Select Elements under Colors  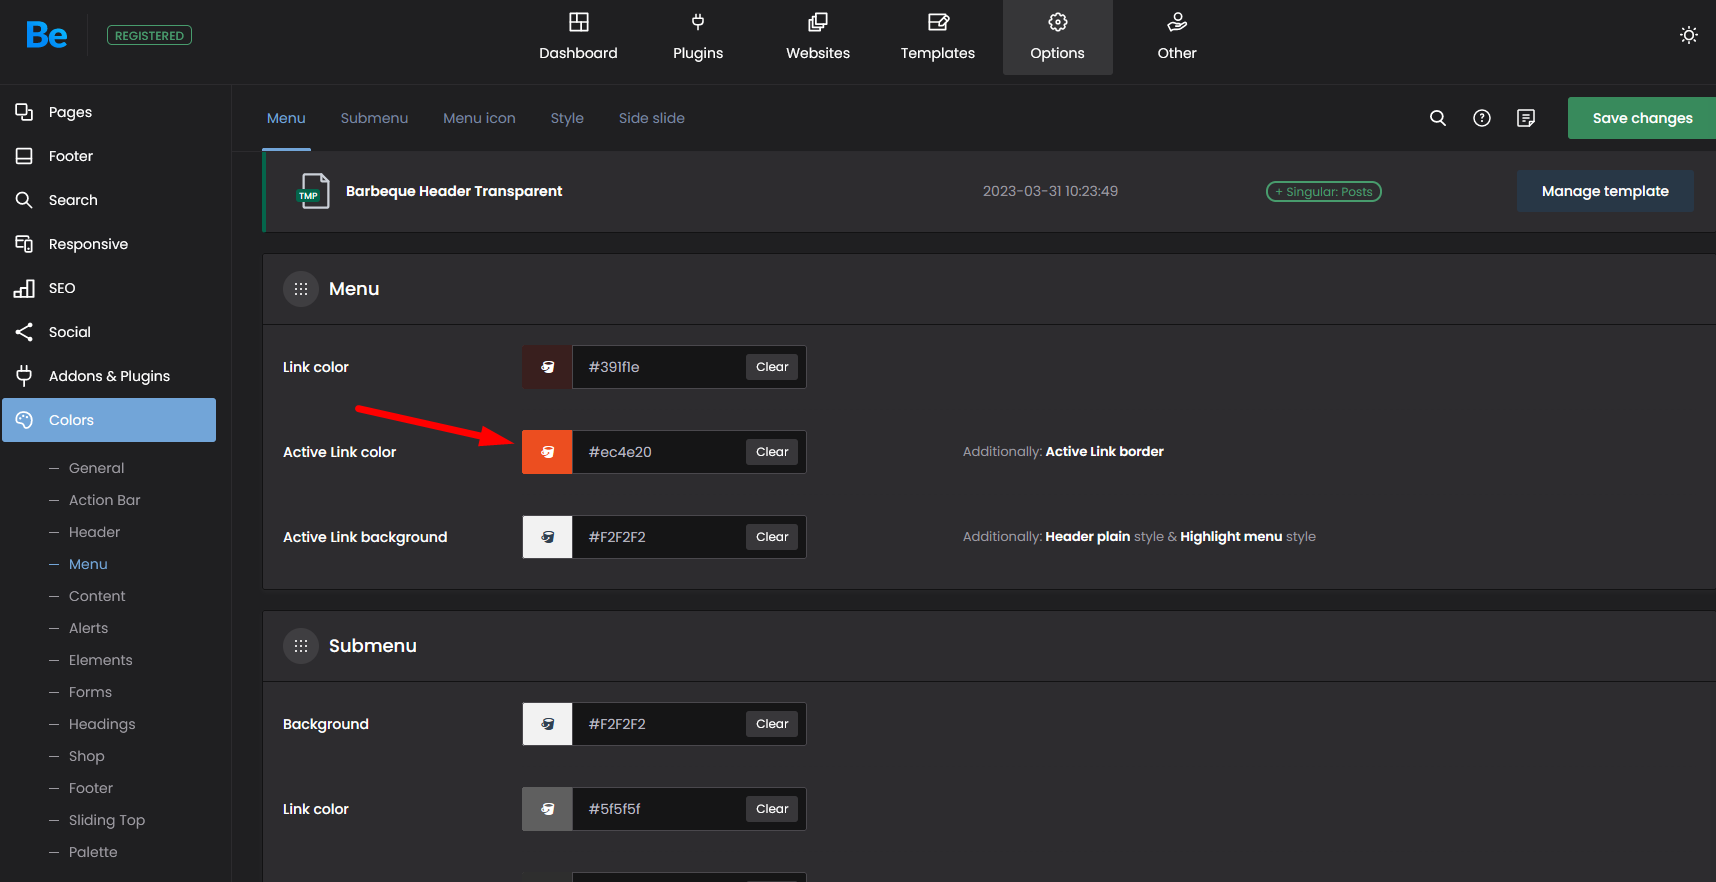[x=100, y=660]
